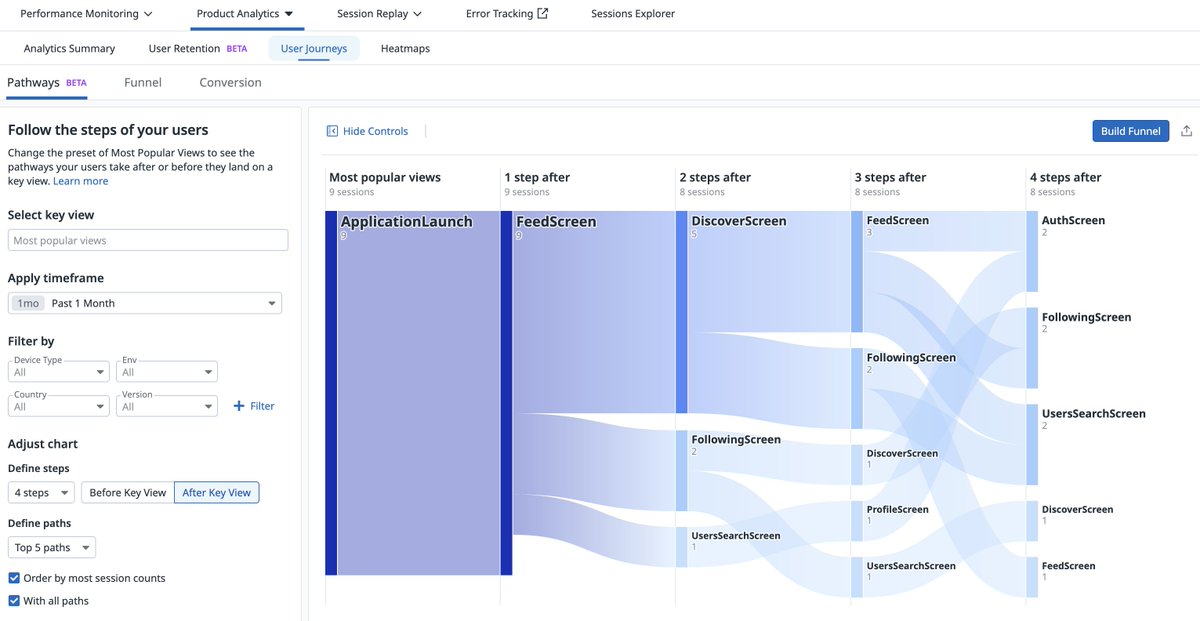Click the Hide Controls panel icon
The height and width of the screenshot is (621, 1200).
click(x=332, y=131)
